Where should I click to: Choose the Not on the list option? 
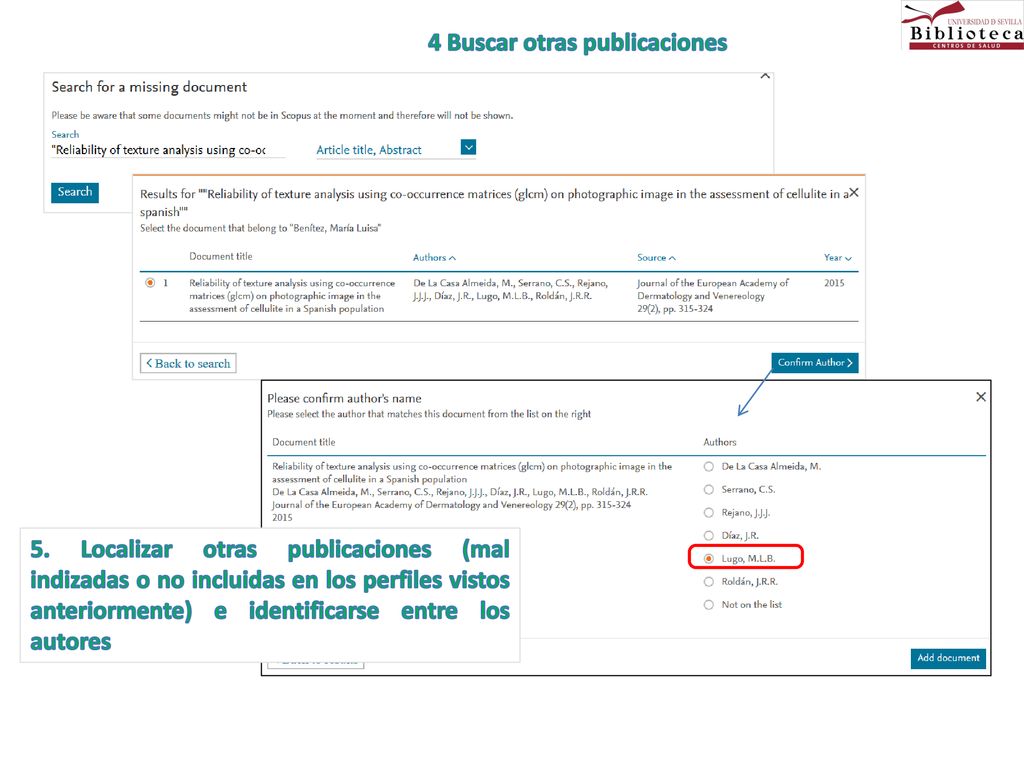(x=709, y=605)
